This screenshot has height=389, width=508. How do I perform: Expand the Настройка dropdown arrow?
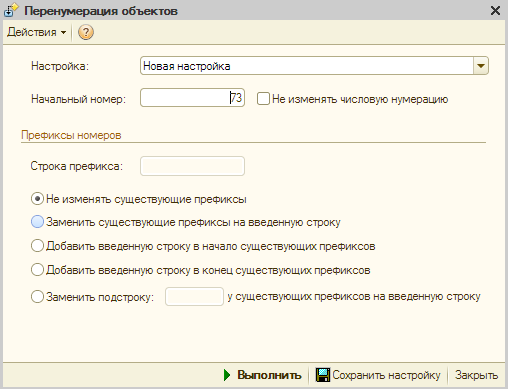click(x=481, y=66)
